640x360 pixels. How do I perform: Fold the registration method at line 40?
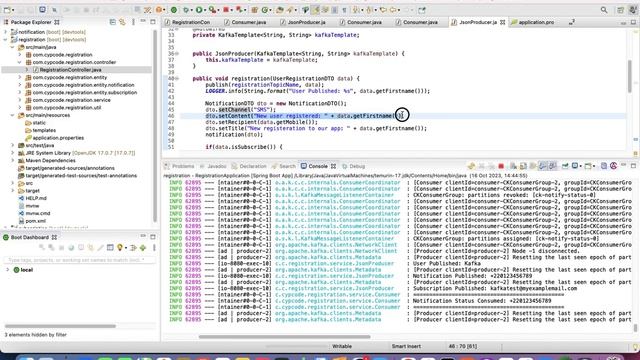pos(177,78)
